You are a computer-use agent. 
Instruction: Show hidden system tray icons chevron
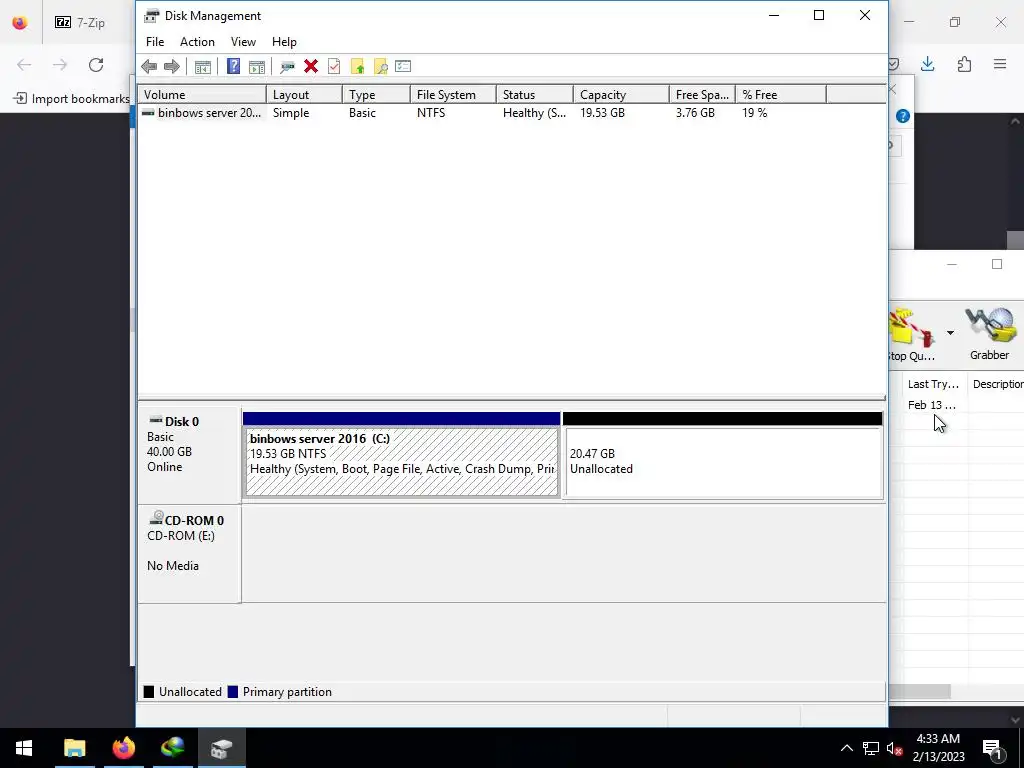[846, 748]
